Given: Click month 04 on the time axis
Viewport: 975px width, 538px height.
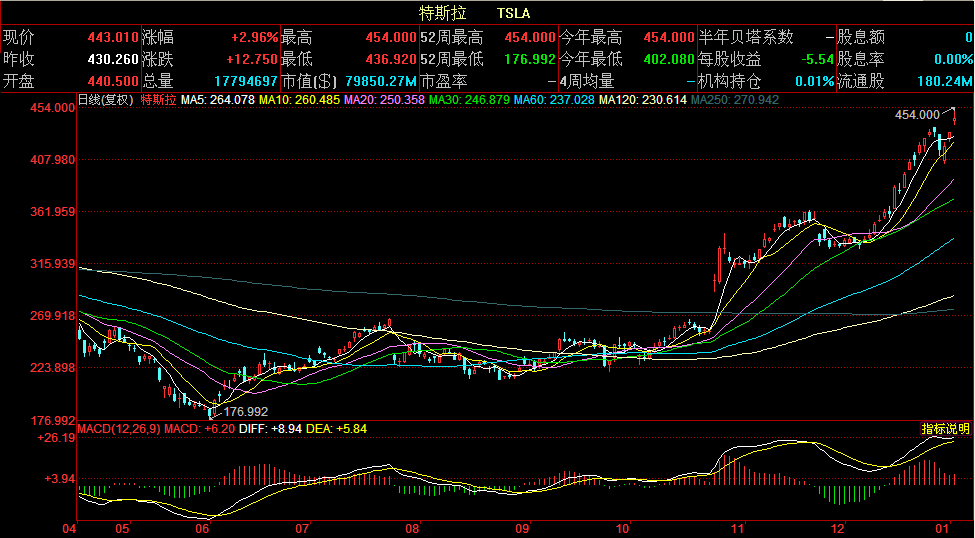Looking at the screenshot, I should tap(70, 529).
